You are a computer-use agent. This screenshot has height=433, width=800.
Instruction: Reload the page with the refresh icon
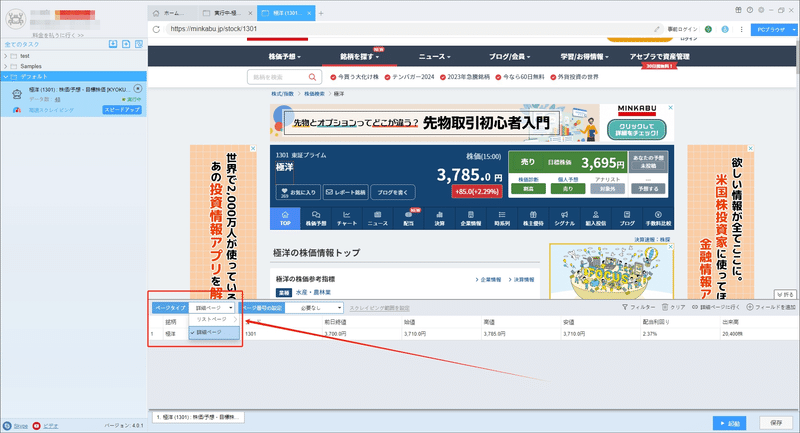156,29
